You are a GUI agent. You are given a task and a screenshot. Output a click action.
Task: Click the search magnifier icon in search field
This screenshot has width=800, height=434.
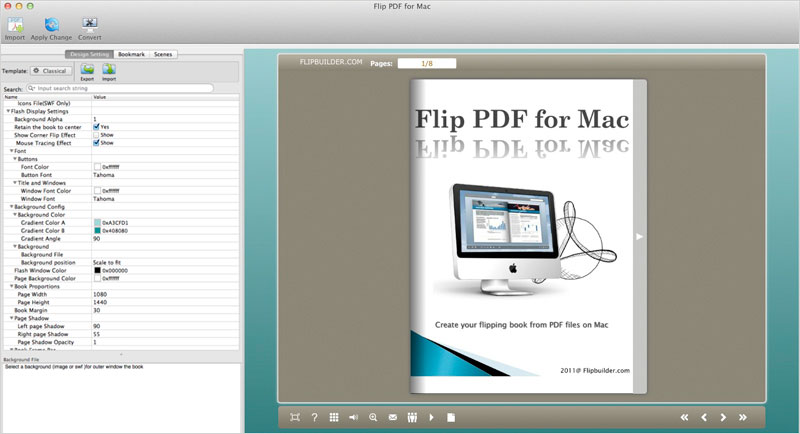[x=32, y=88]
